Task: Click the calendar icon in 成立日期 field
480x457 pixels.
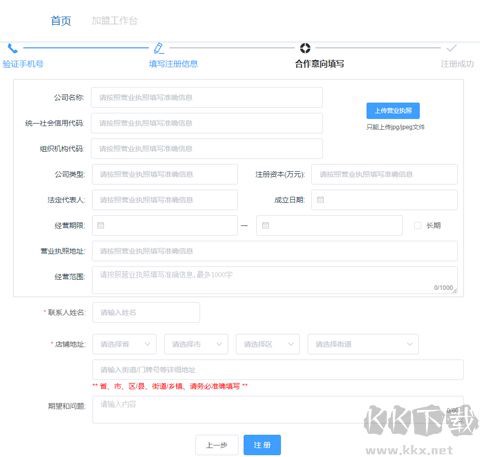Action: (x=320, y=200)
